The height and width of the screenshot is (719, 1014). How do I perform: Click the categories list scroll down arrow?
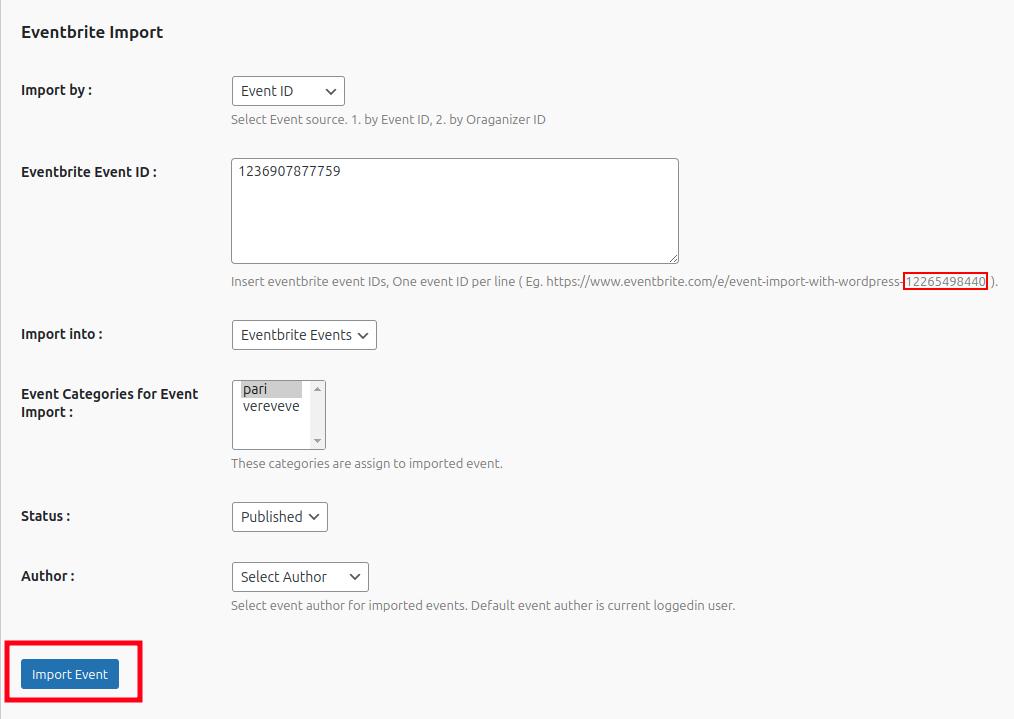[x=318, y=441]
